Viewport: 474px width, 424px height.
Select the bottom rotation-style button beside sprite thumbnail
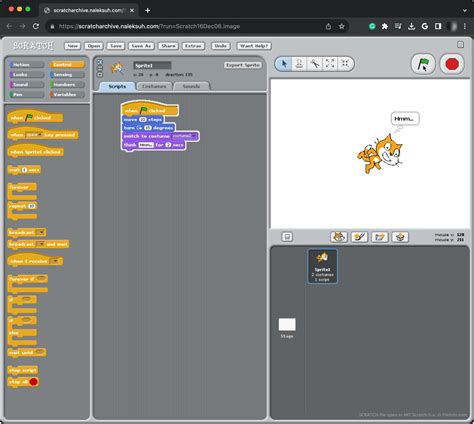coord(100,74)
